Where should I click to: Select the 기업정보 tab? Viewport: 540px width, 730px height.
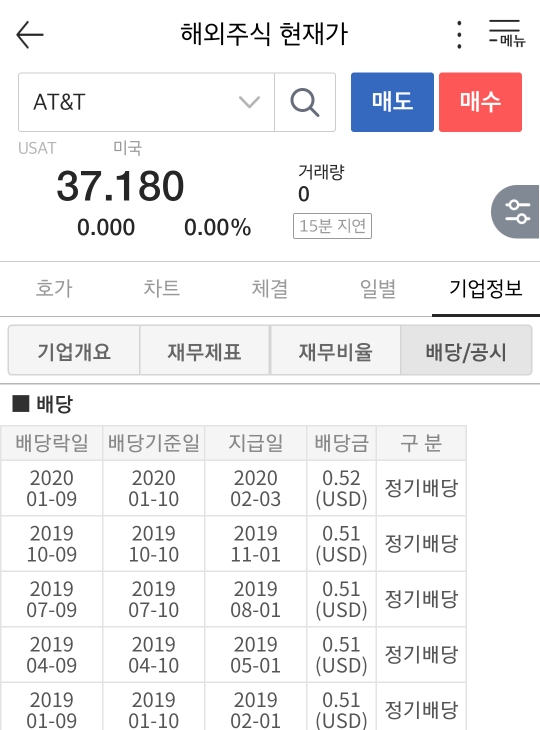(x=486, y=289)
